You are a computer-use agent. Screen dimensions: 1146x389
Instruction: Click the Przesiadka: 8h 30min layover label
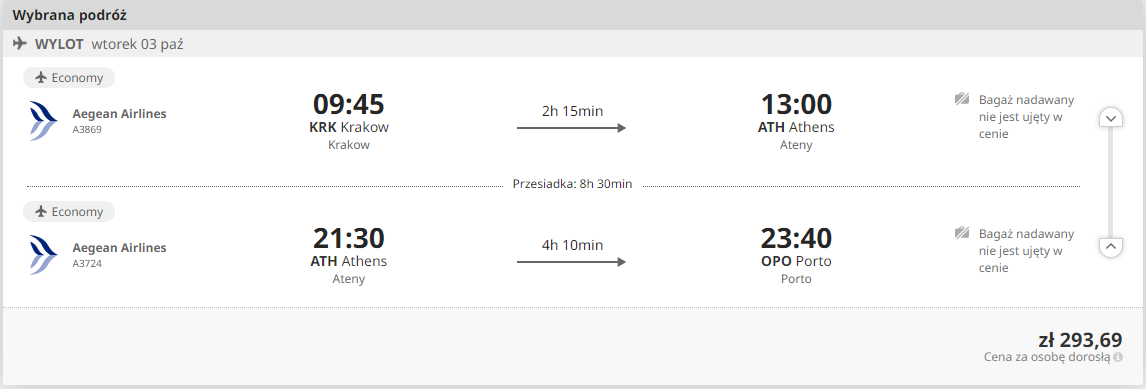click(572, 184)
